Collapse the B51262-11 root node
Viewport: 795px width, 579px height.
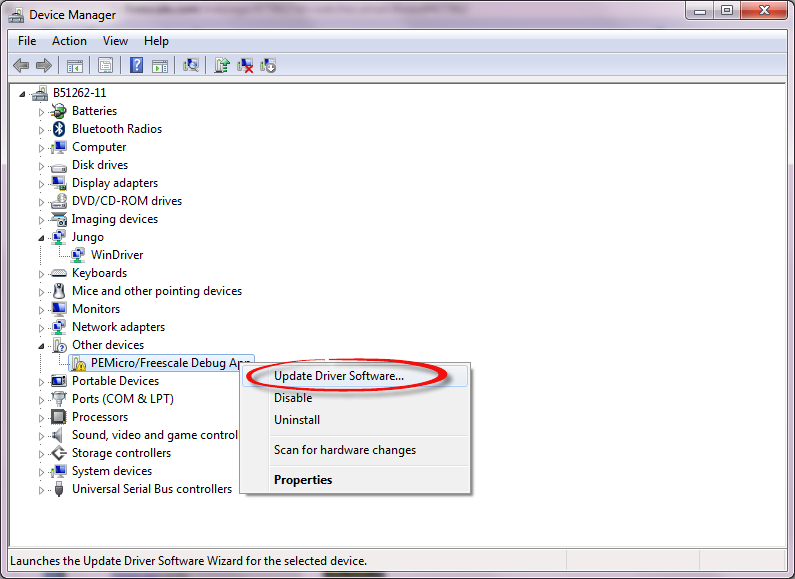[x=22, y=94]
